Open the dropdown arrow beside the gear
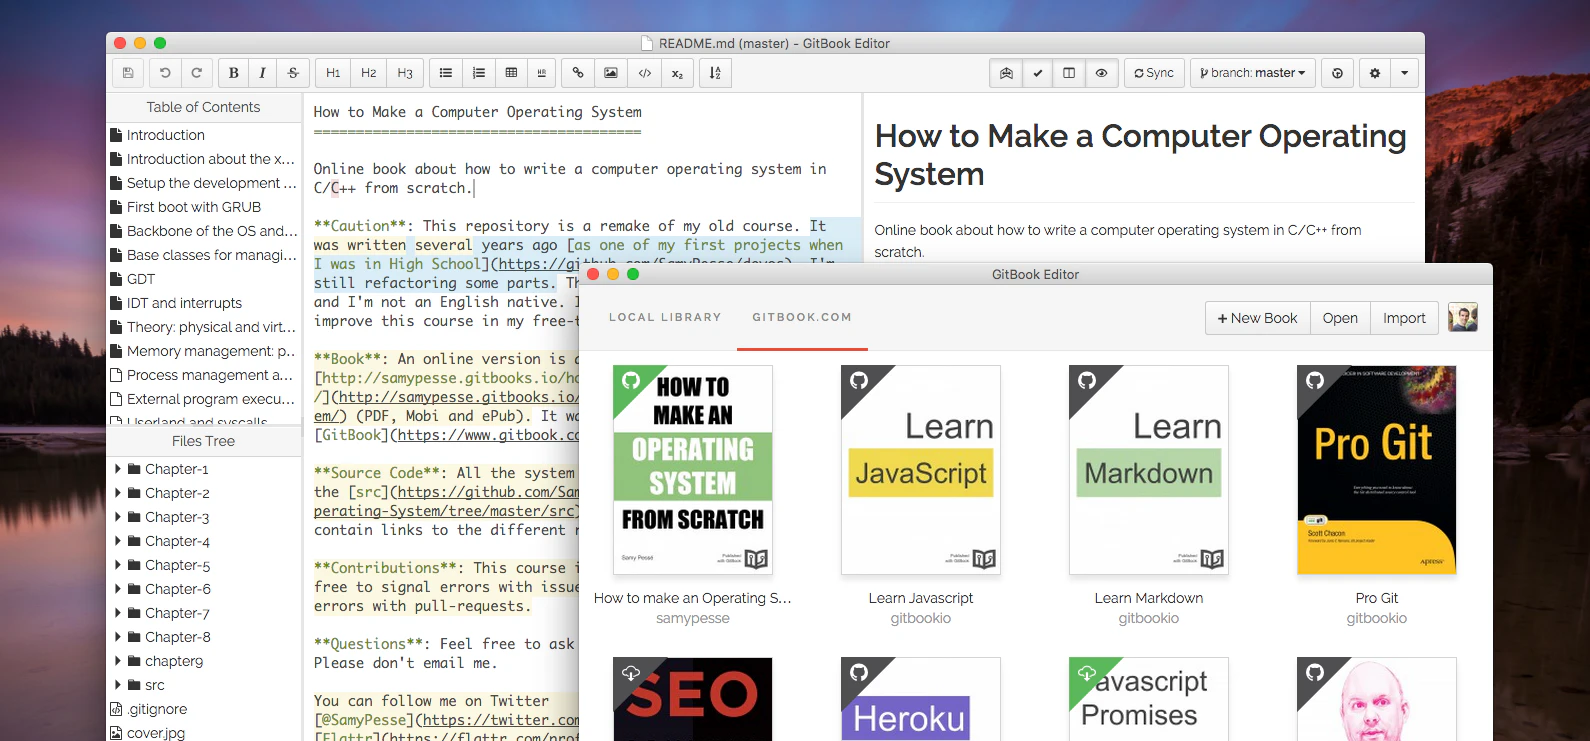 [x=1404, y=73]
